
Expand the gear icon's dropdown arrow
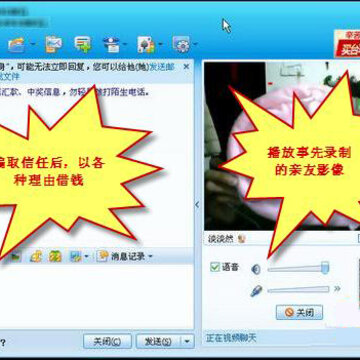195,44
